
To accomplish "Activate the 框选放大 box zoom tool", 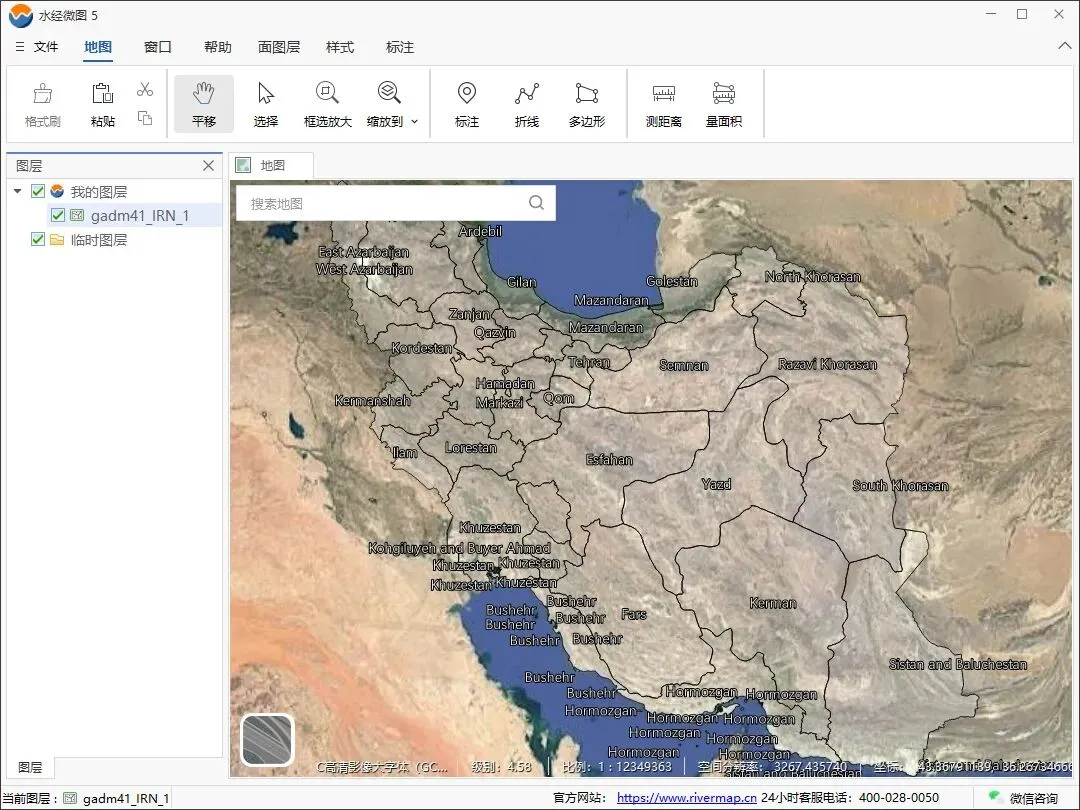I will click(327, 105).
